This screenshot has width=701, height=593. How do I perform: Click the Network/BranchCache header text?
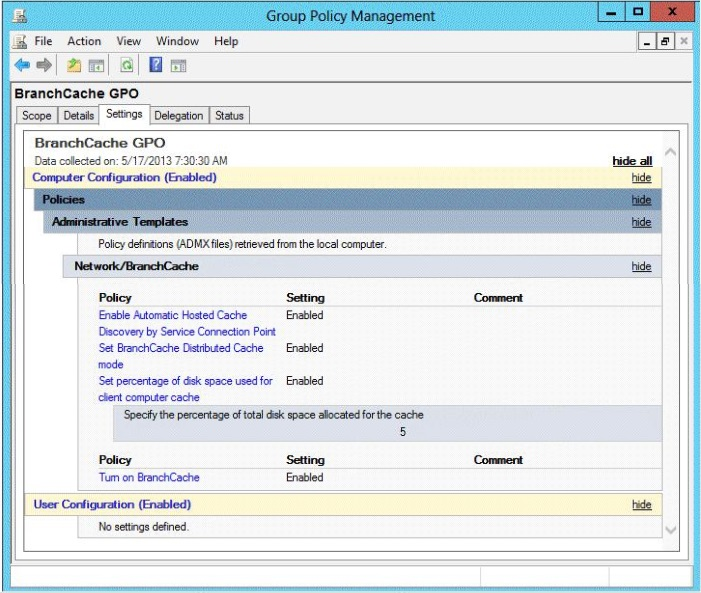click(x=136, y=266)
